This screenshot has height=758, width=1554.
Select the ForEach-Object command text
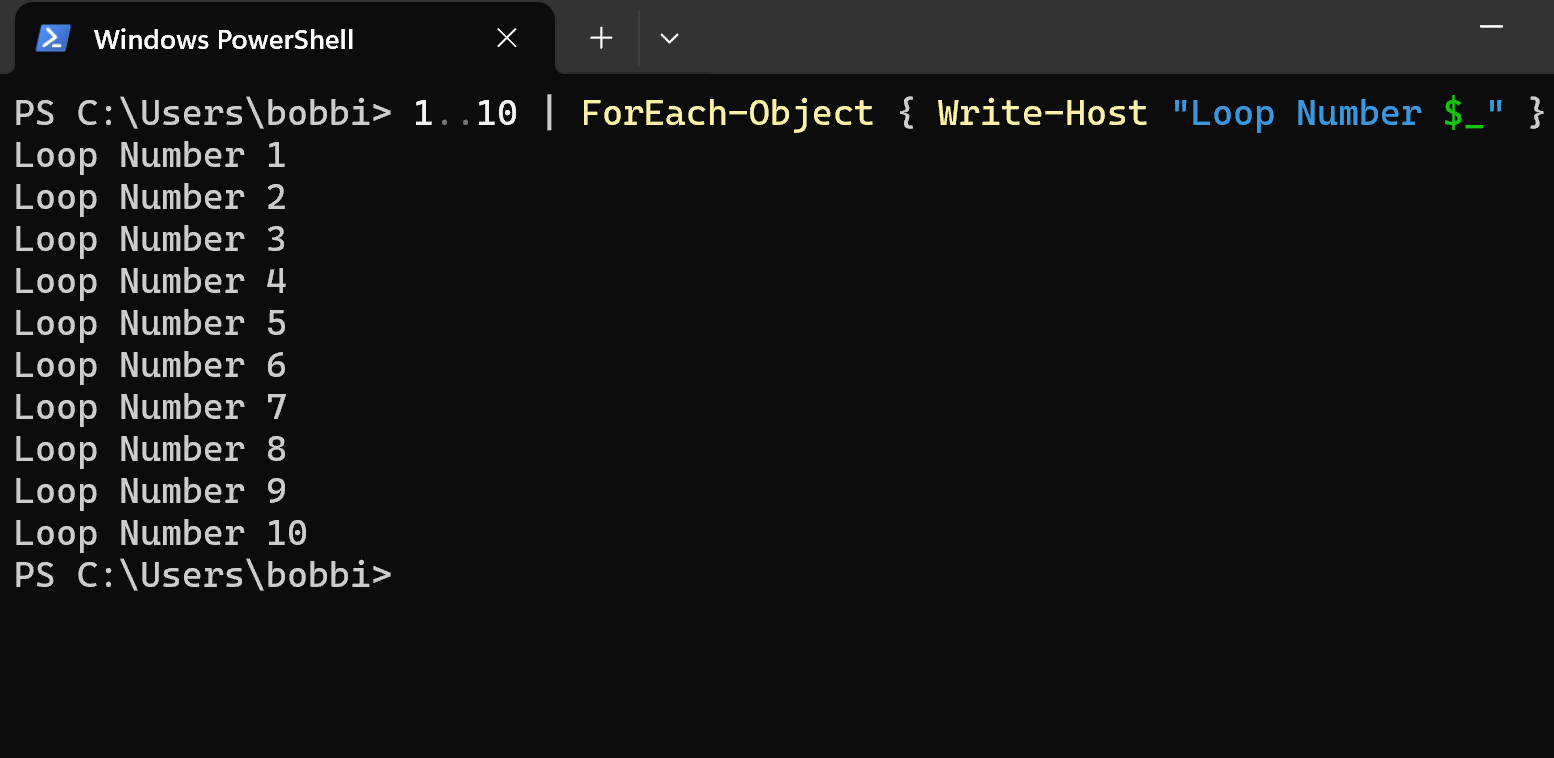pyautogui.click(x=726, y=112)
